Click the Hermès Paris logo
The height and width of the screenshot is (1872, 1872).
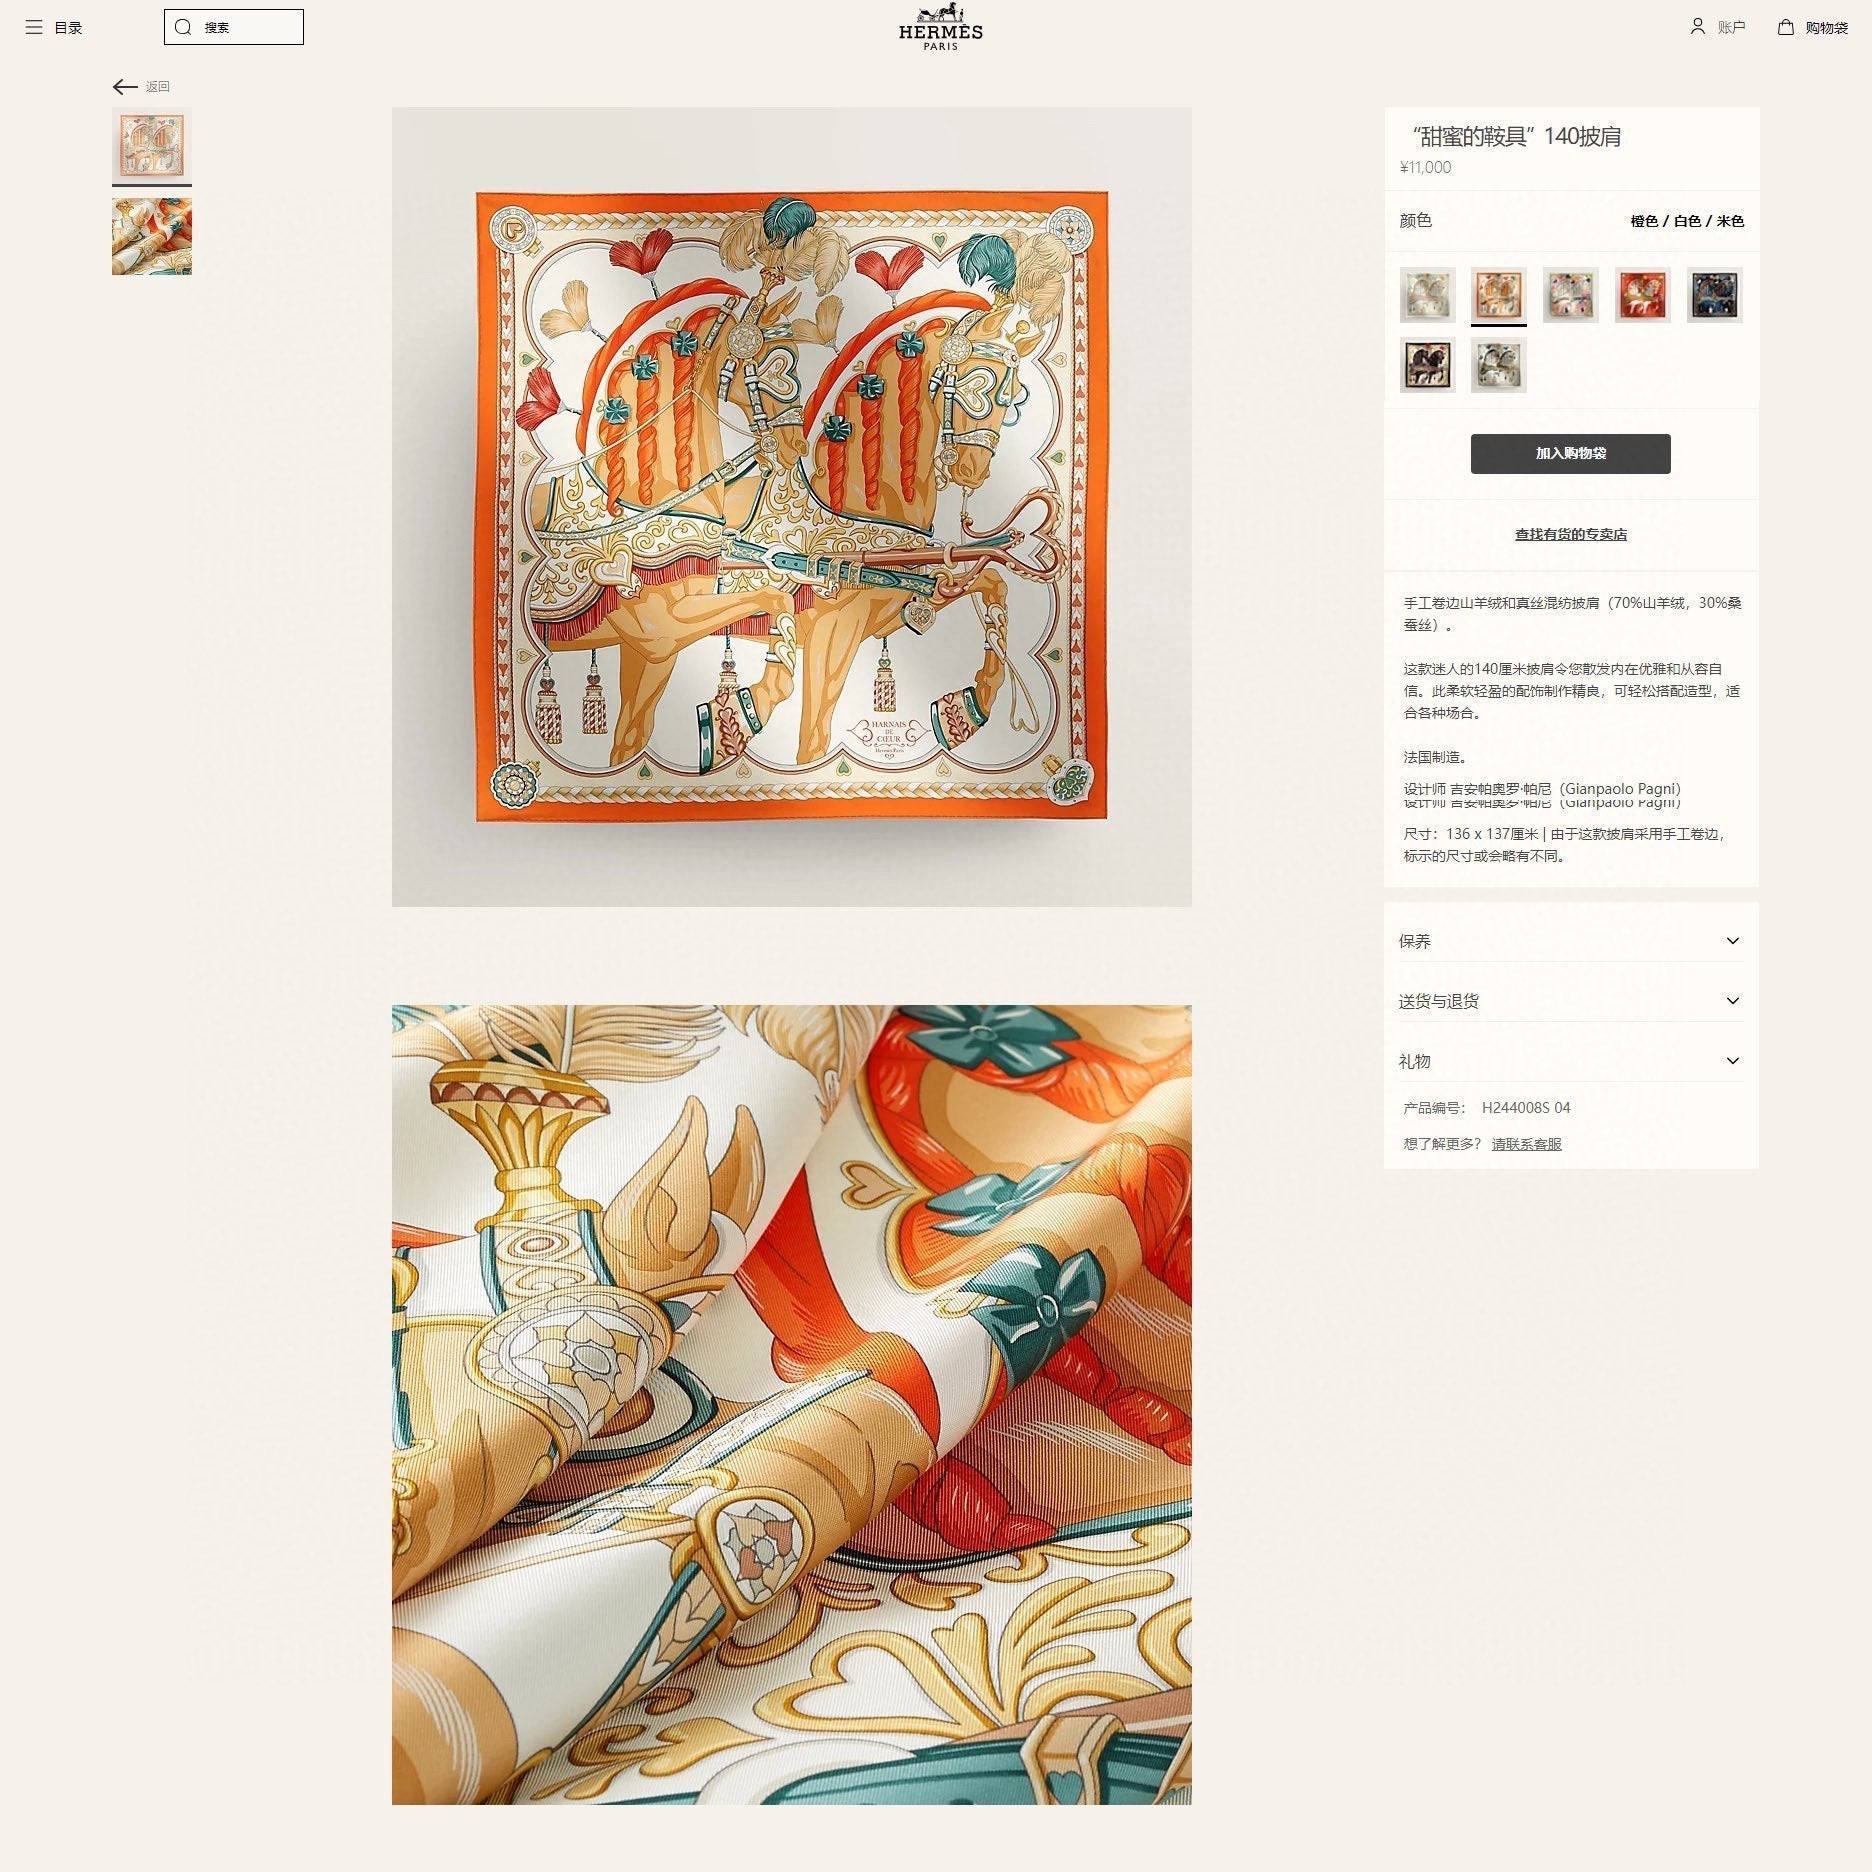(x=940, y=27)
